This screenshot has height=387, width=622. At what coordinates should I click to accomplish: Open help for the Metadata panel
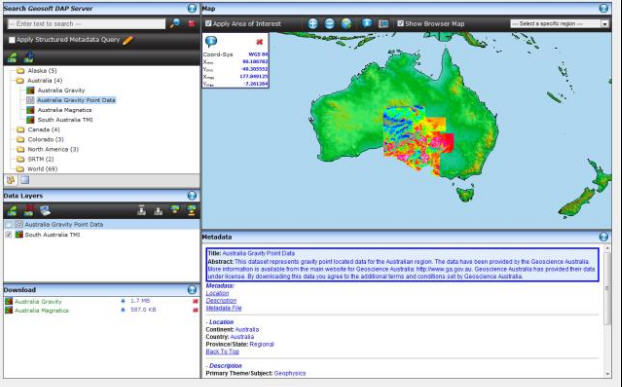coord(603,237)
